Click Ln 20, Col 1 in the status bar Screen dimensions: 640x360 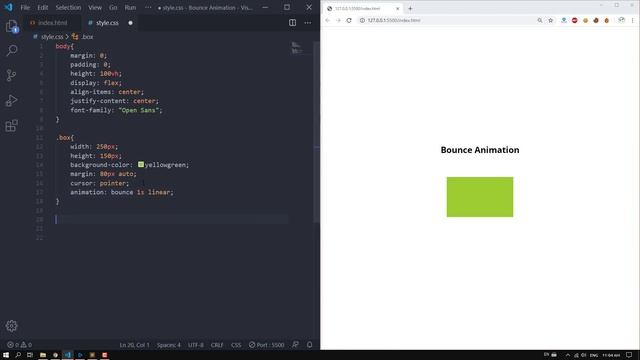134,345
